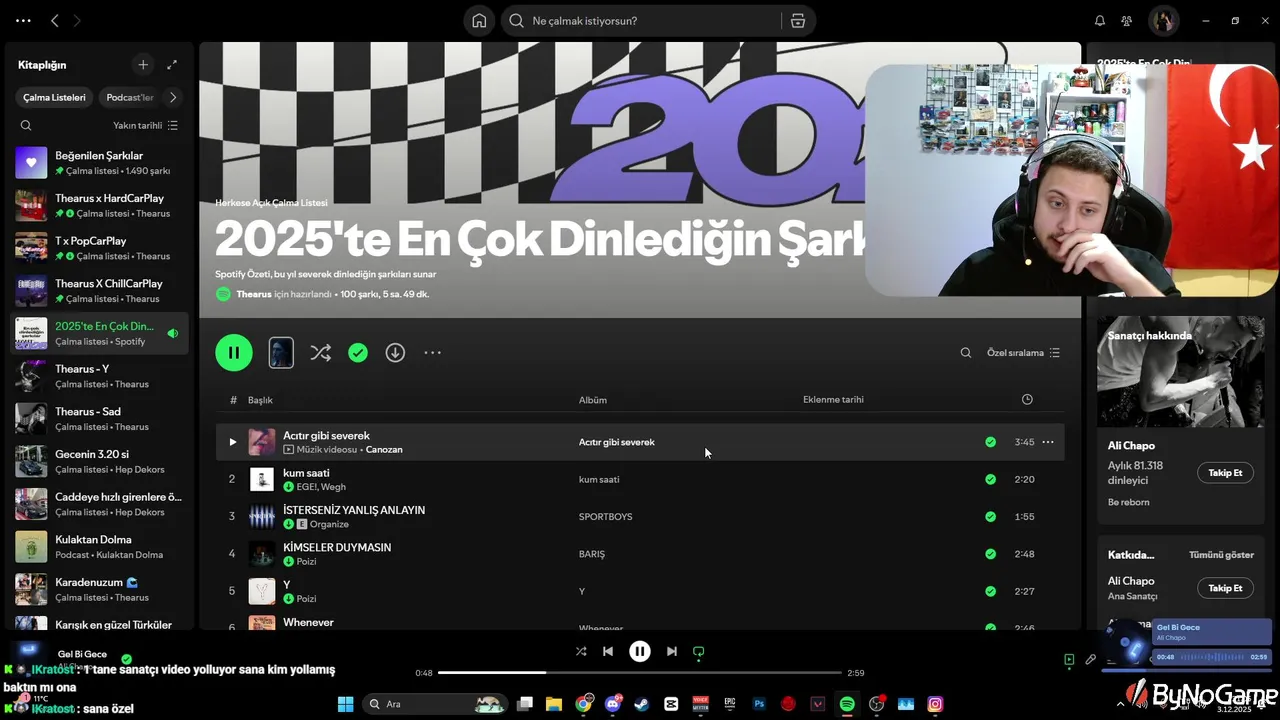Viewport: 1280px width, 720px height.
Task: Create a new playlist with plus icon
Action: coord(143,65)
